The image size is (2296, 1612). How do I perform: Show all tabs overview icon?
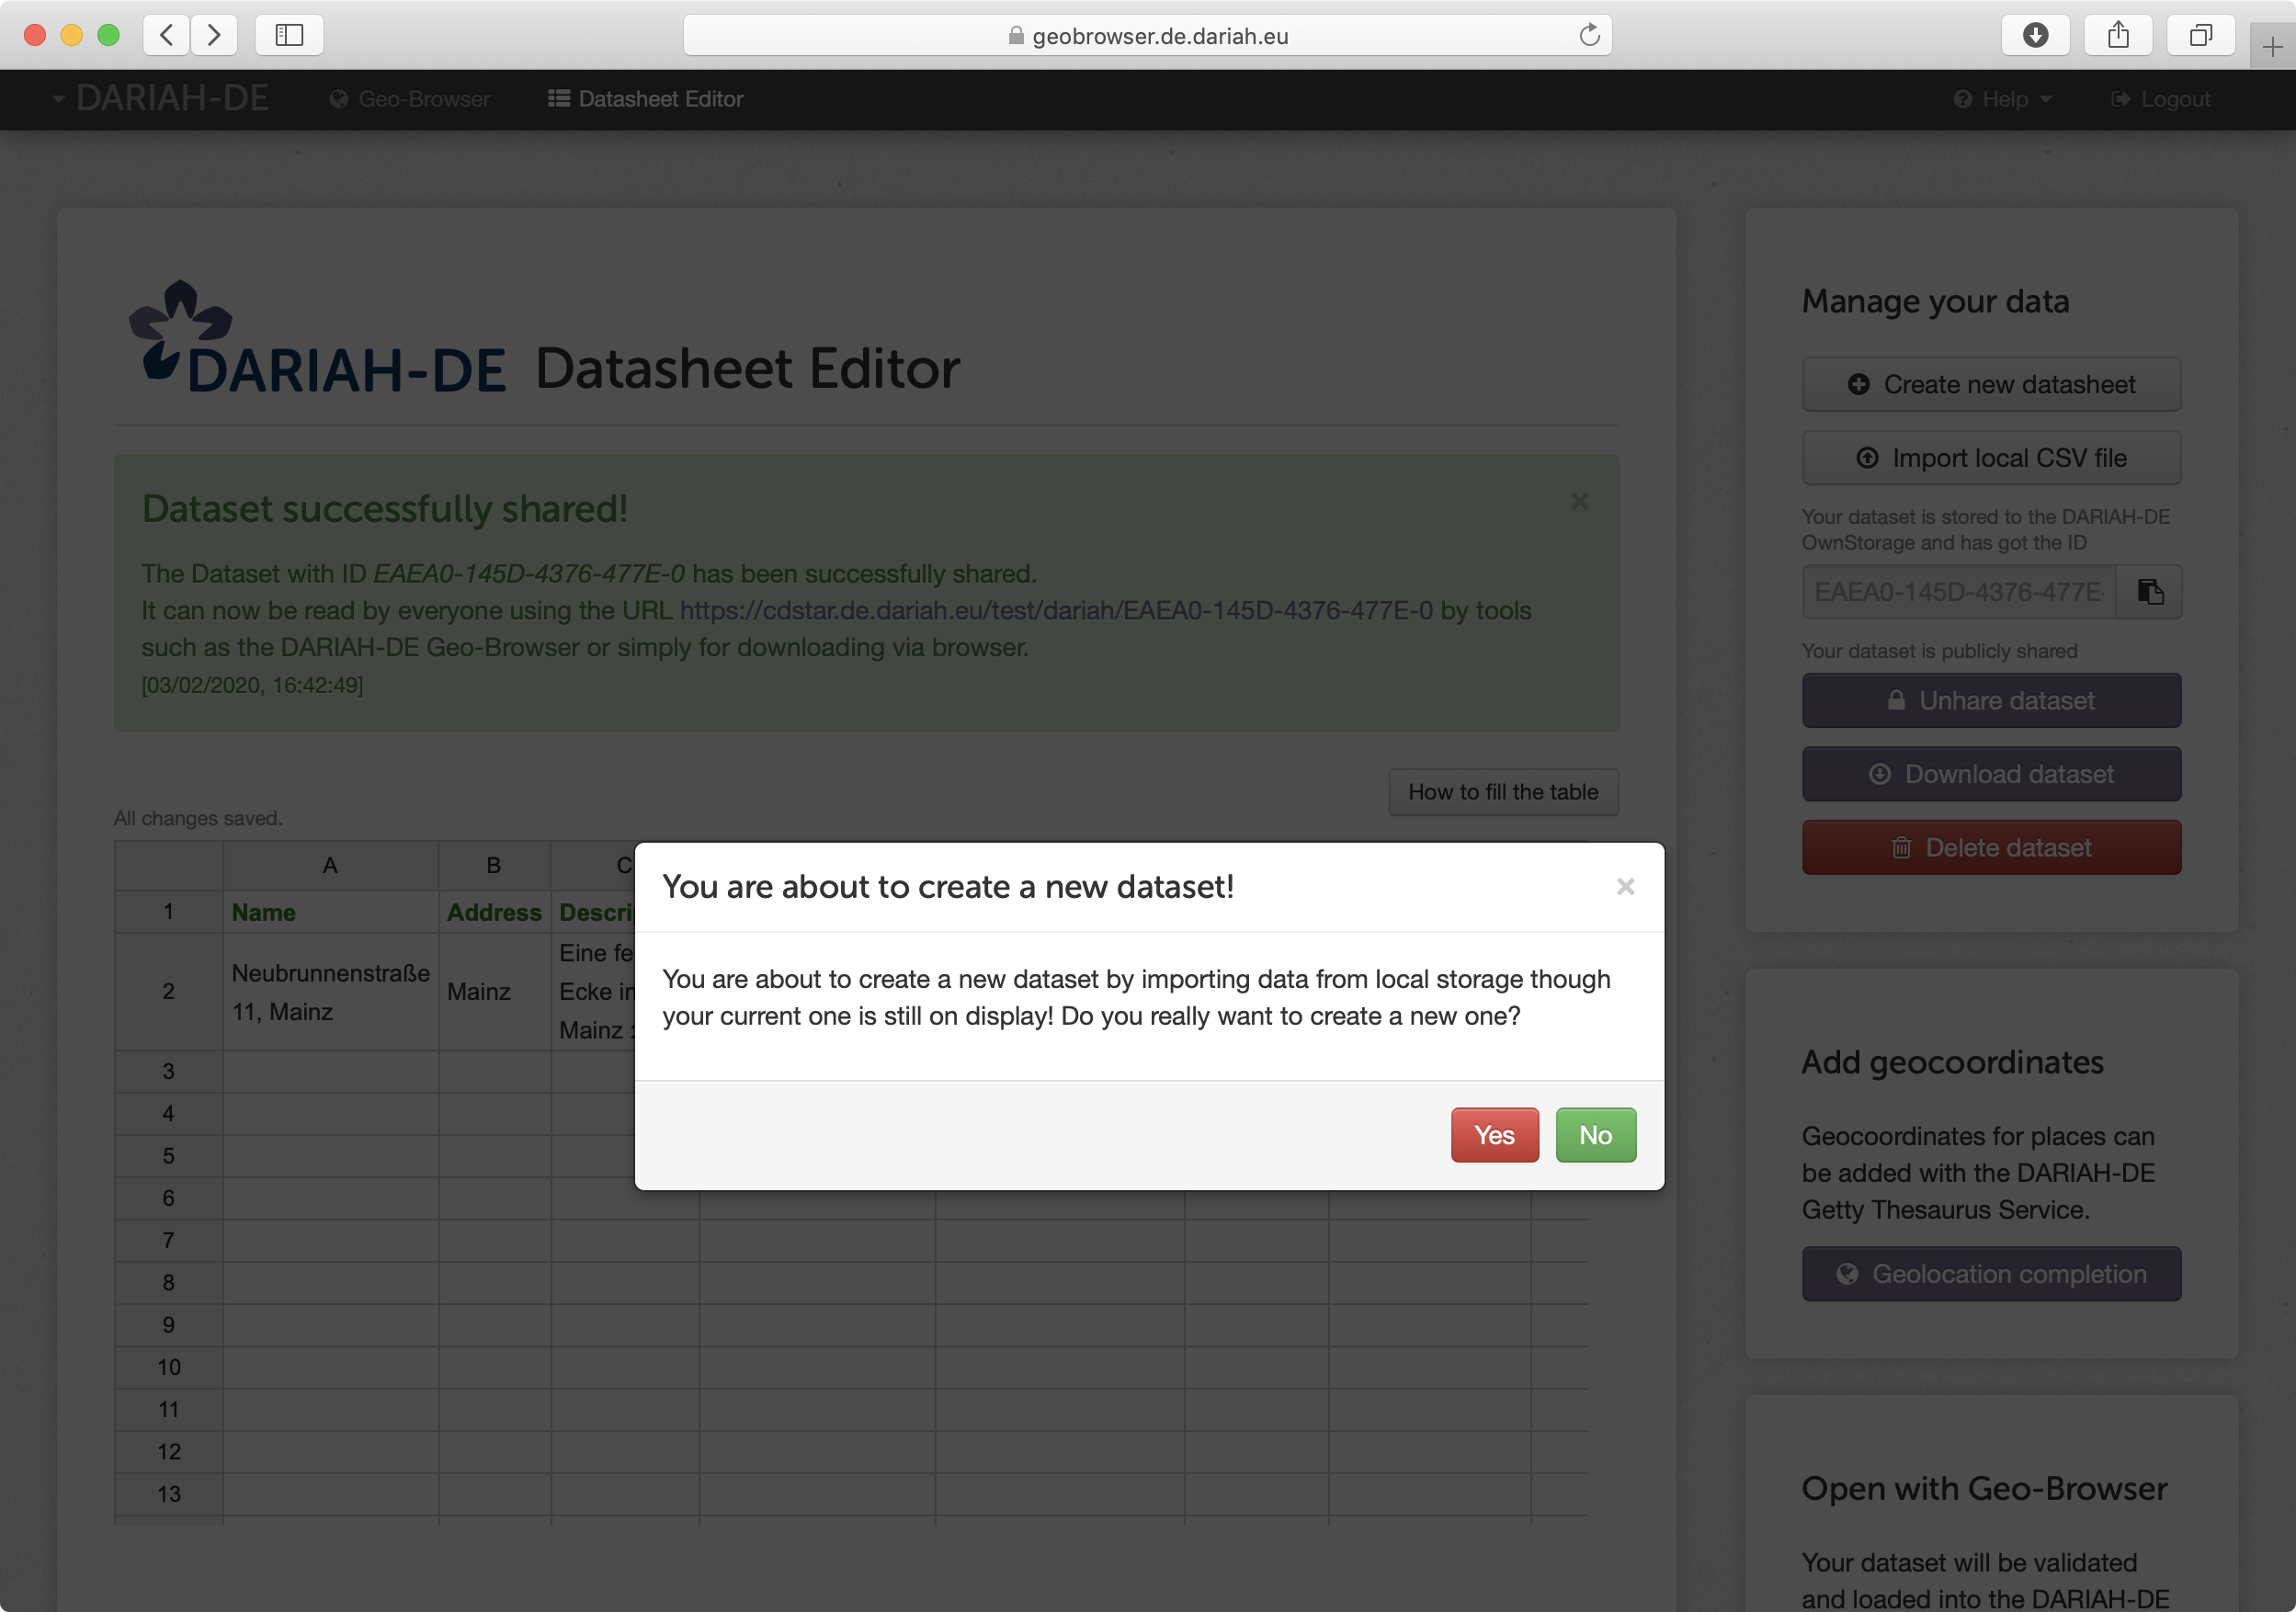[x=2201, y=35]
